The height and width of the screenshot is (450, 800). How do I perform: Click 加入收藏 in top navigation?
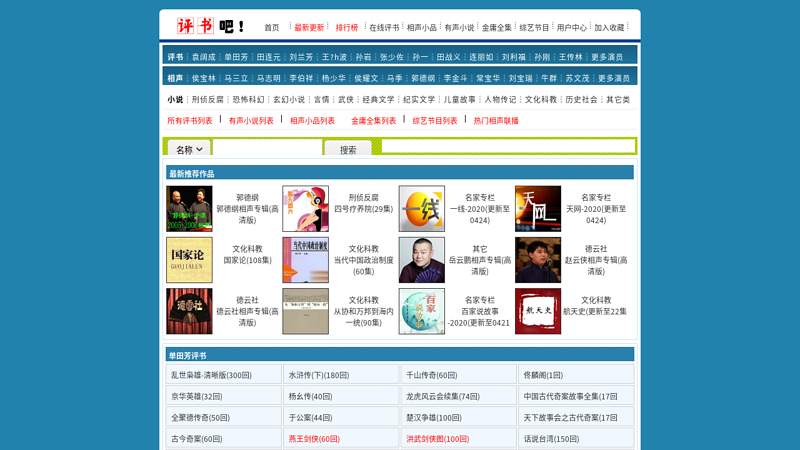pos(609,28)
